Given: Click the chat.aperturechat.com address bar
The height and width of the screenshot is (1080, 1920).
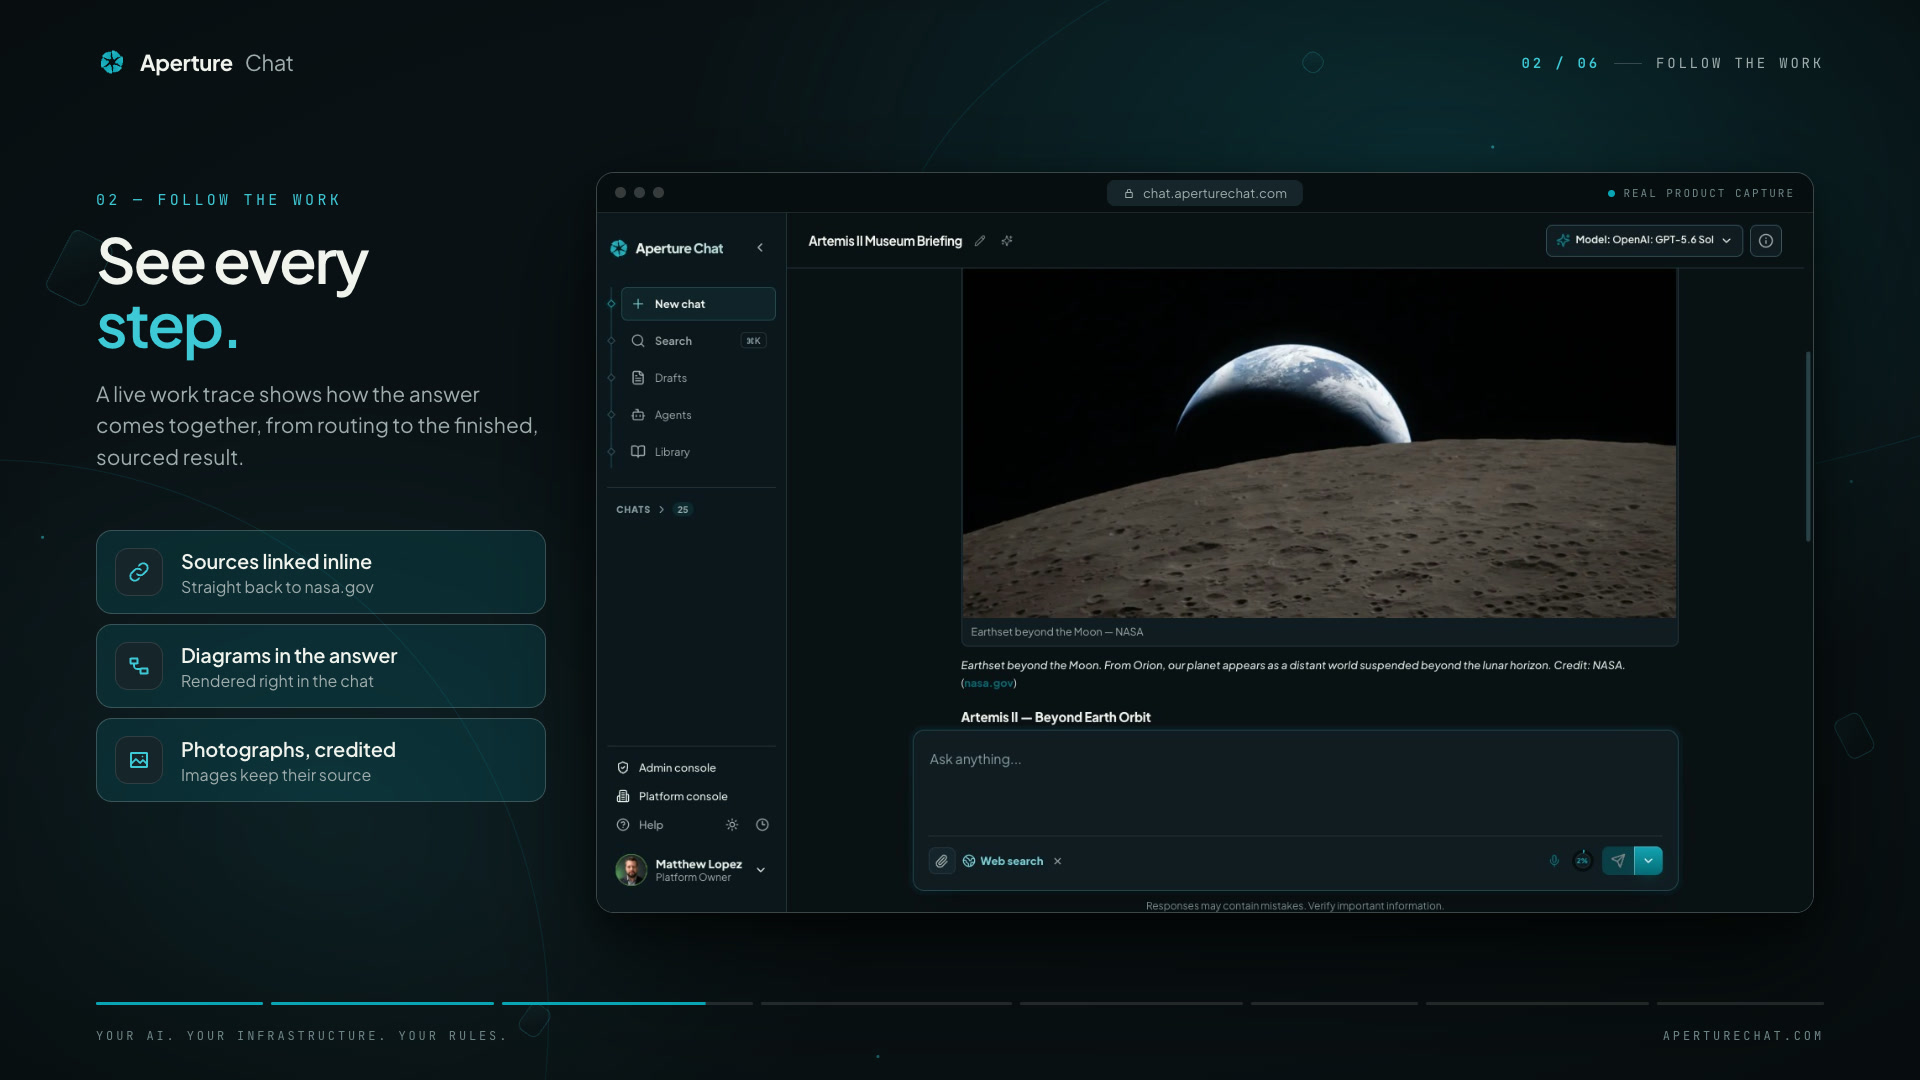Looking at the screenshot, I should point(1204,193).
